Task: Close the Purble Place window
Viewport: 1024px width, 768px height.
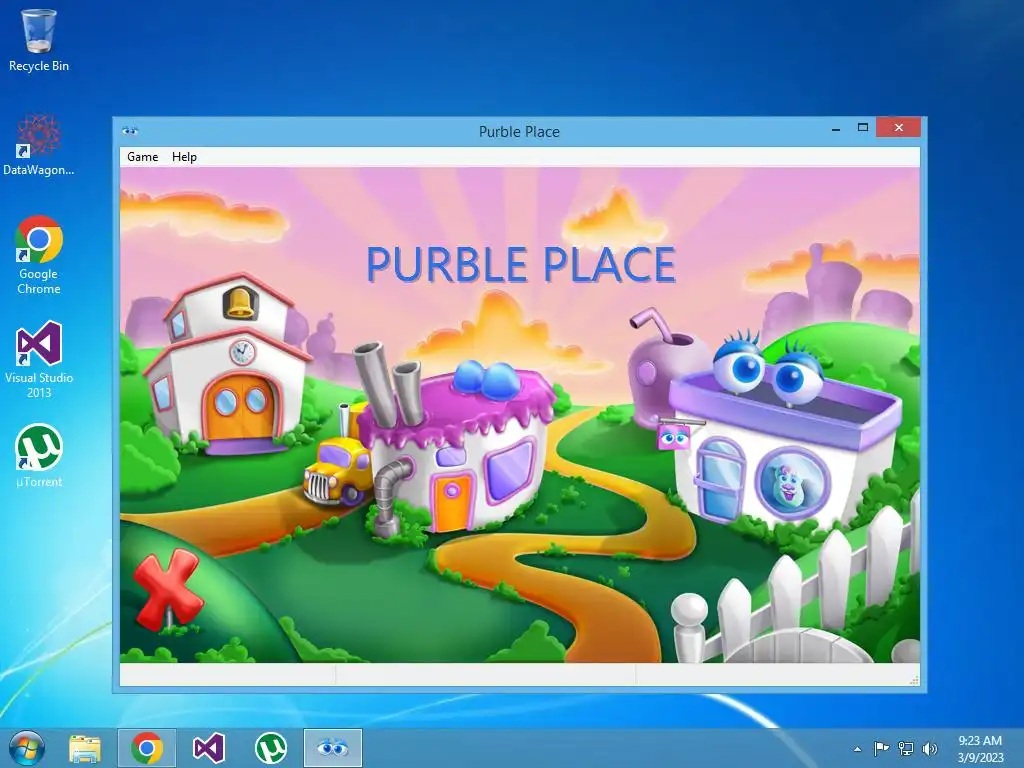Action: (x=899, y=127)
